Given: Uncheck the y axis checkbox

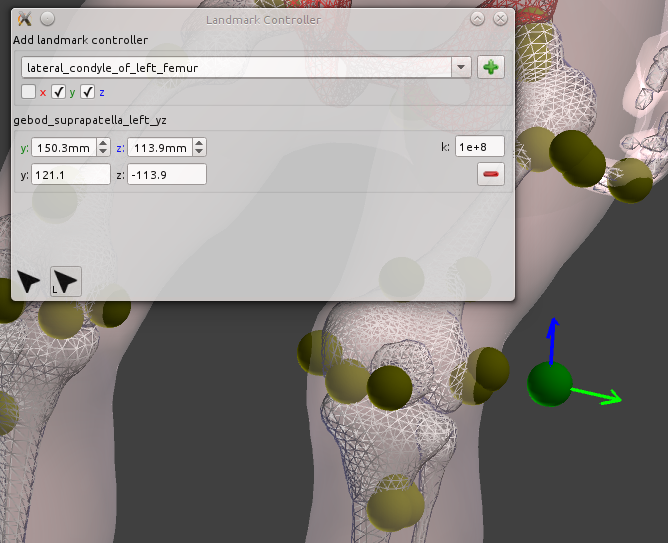Looking at the screenshot, I should (x=58, y=92).
